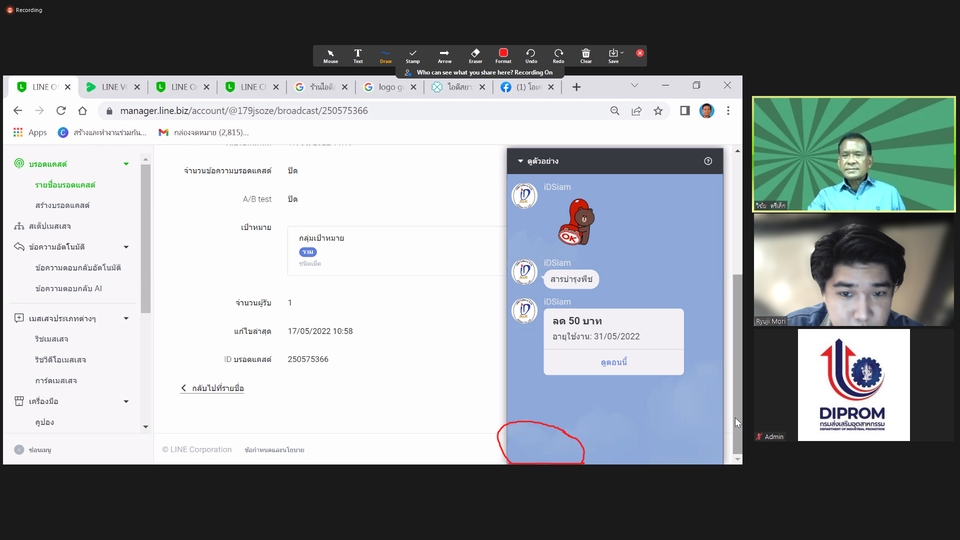Go back via กลับไปที่รายชื่อ link

click(x=212, y=388)
